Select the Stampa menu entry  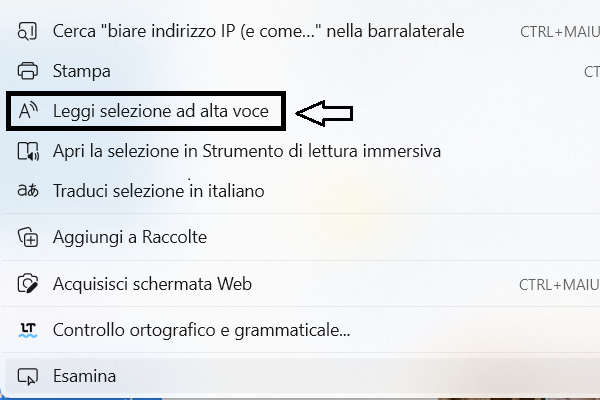(82, 71)
